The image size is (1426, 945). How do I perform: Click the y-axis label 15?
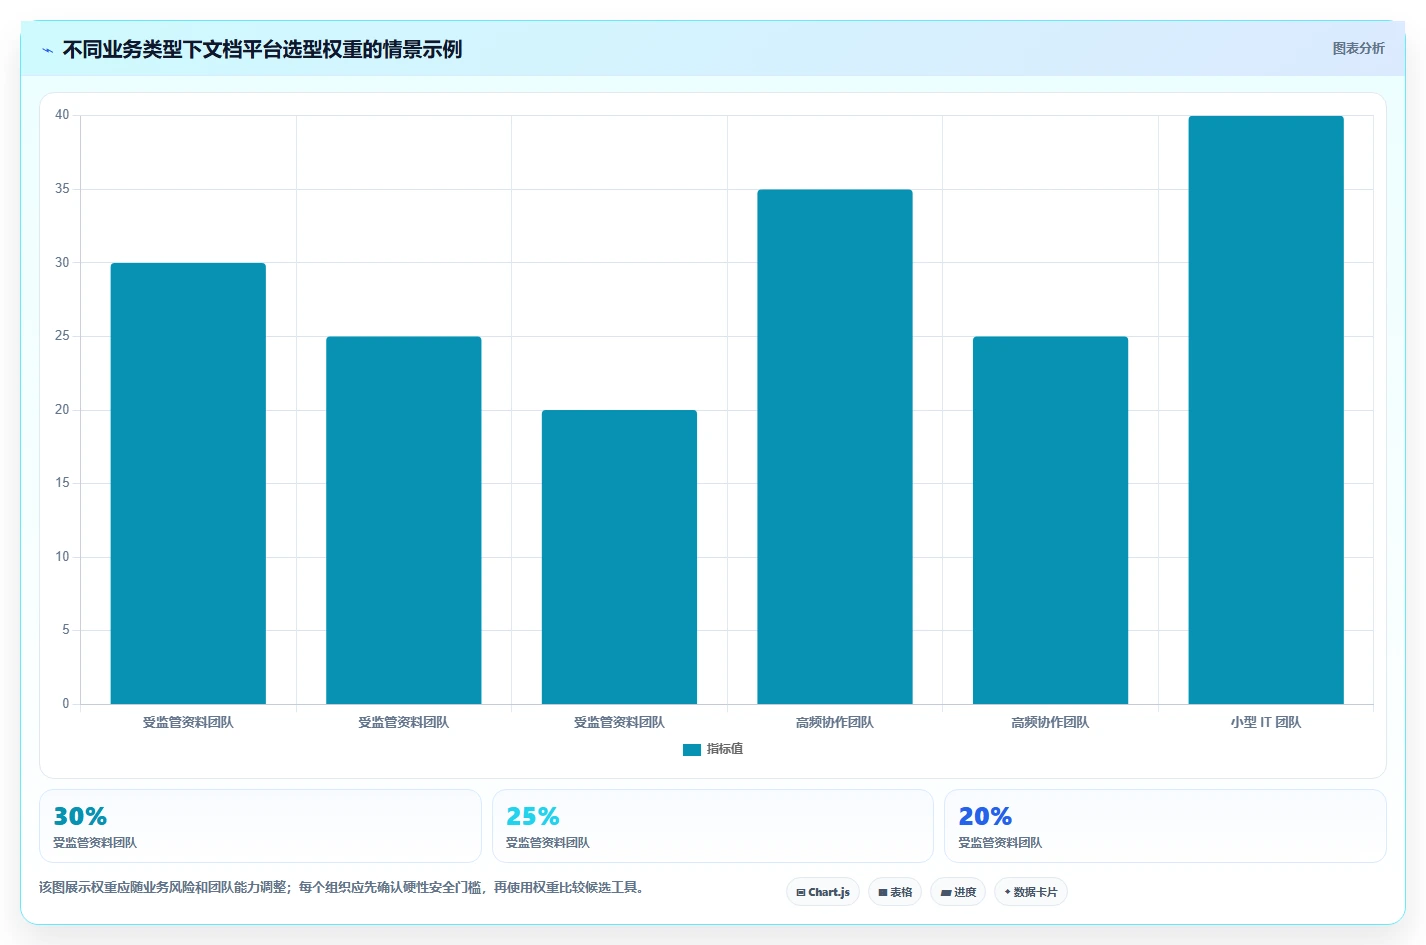pyautogui.click(x=62, y=483)
